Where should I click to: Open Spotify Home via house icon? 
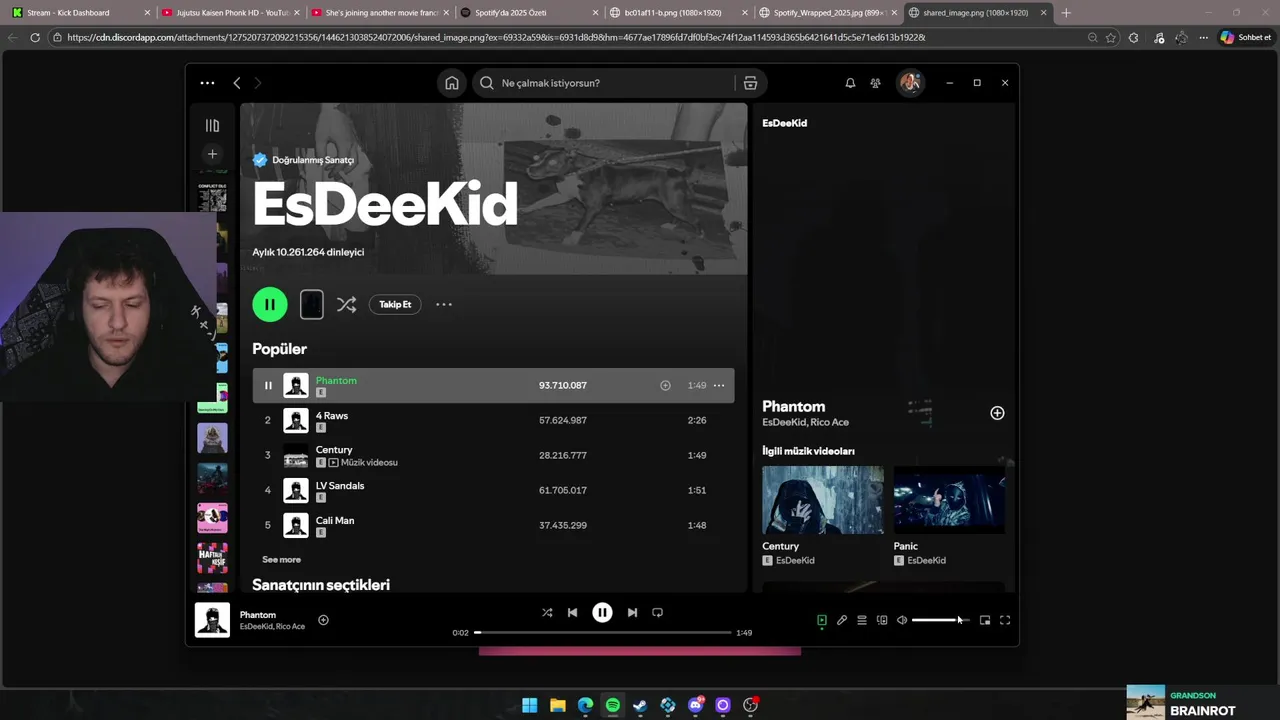[x=452, y=83]
